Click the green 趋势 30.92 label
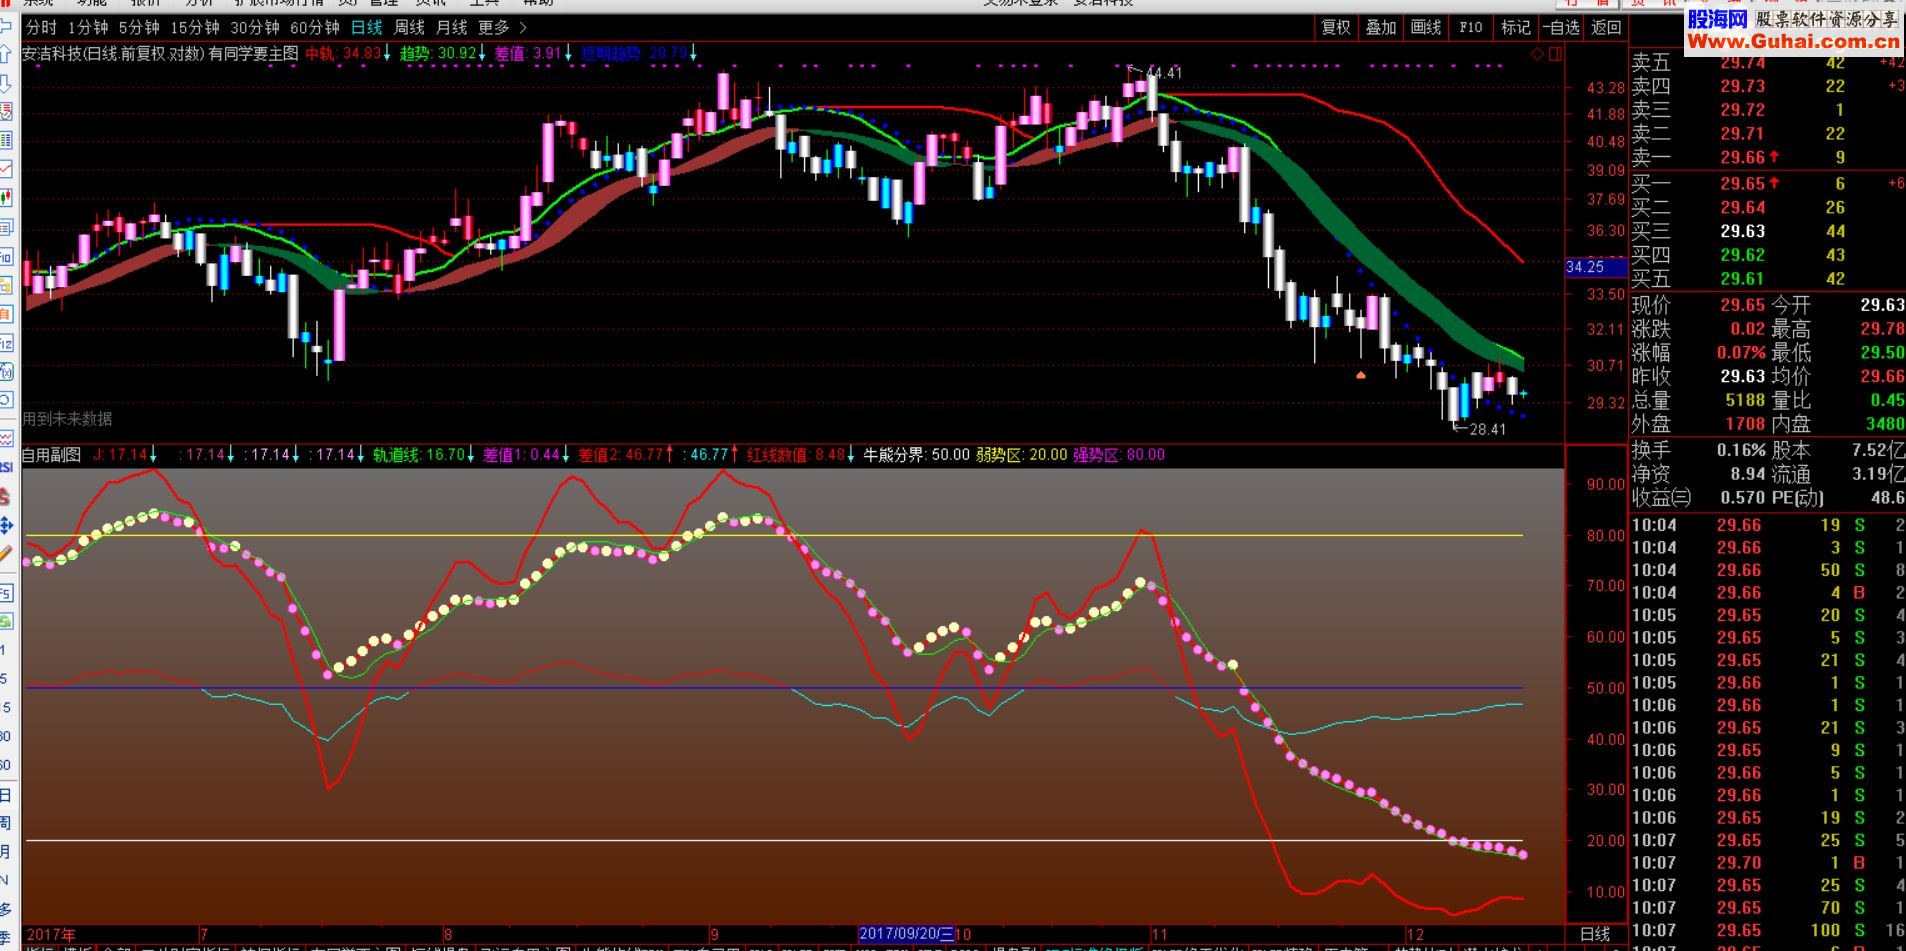Screen dimensions: 1906x951 point(442,53)
